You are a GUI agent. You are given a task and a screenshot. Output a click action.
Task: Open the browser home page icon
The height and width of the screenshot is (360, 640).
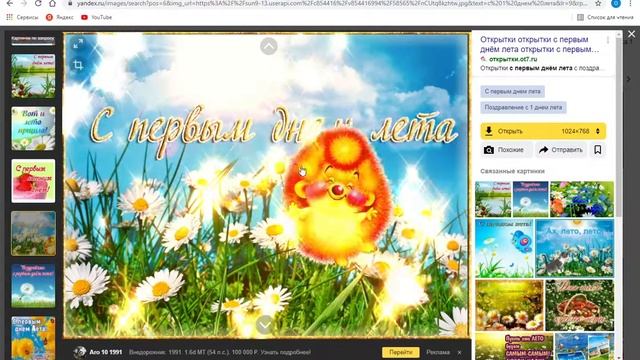click(52, 3)
